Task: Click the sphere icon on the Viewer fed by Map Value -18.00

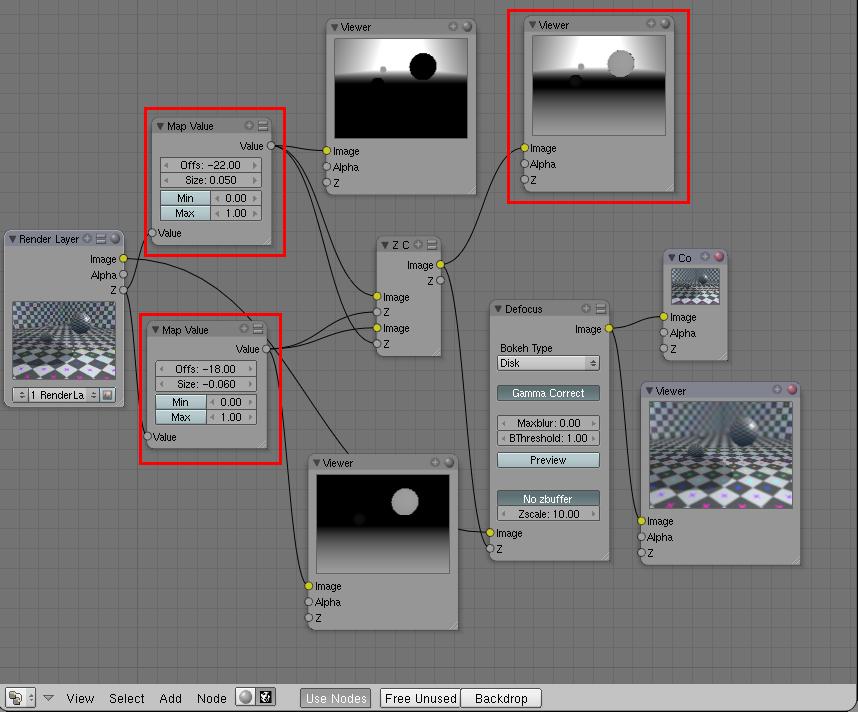Action: click(449, 462)
